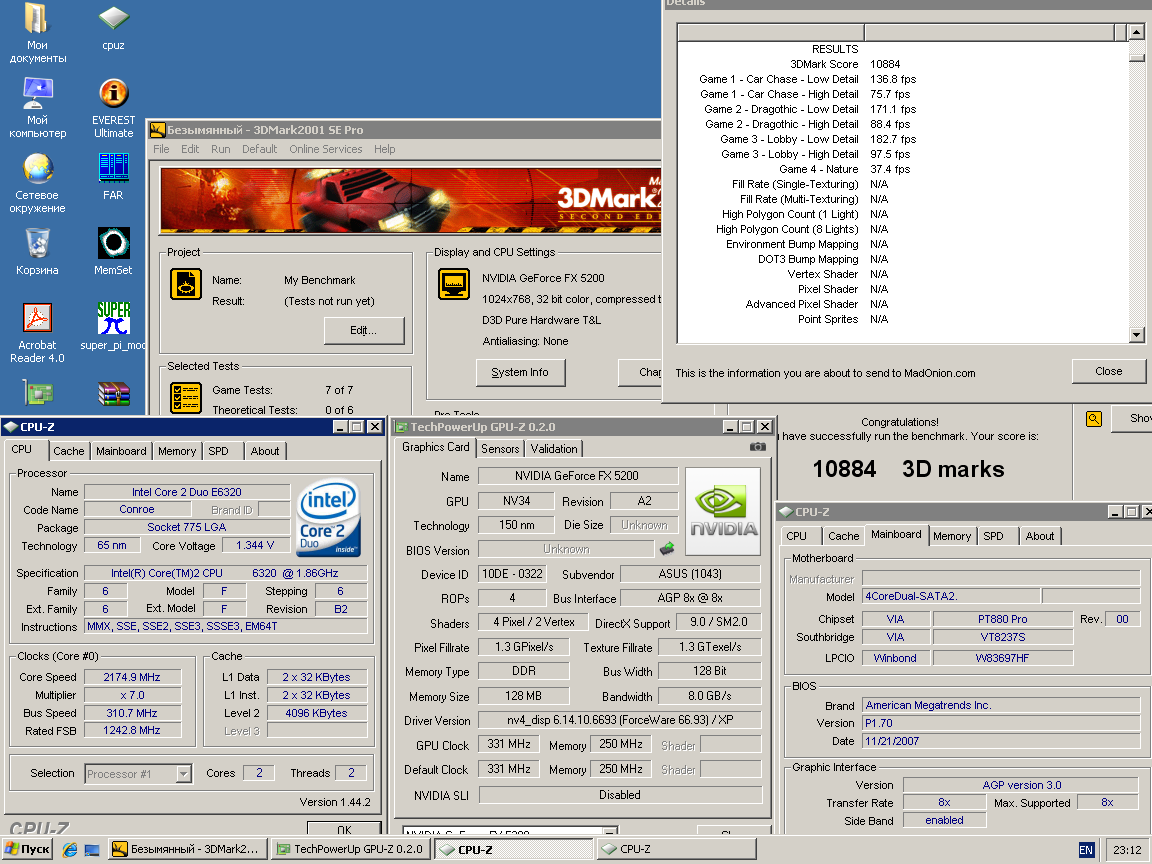Click the yellow magnifier icon near results
This screenshot has height=864, width=1152.
click(x=1093, y=419)
